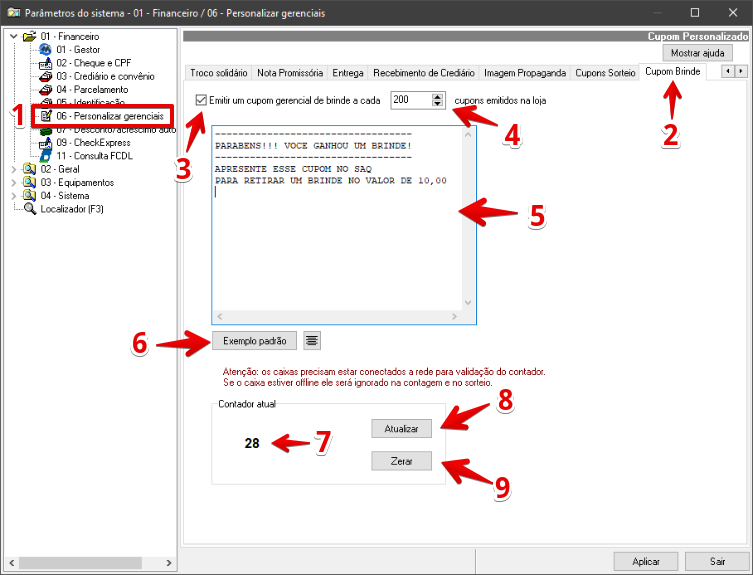Select the 02 - Cheque e CPF icon

point(45,63)
